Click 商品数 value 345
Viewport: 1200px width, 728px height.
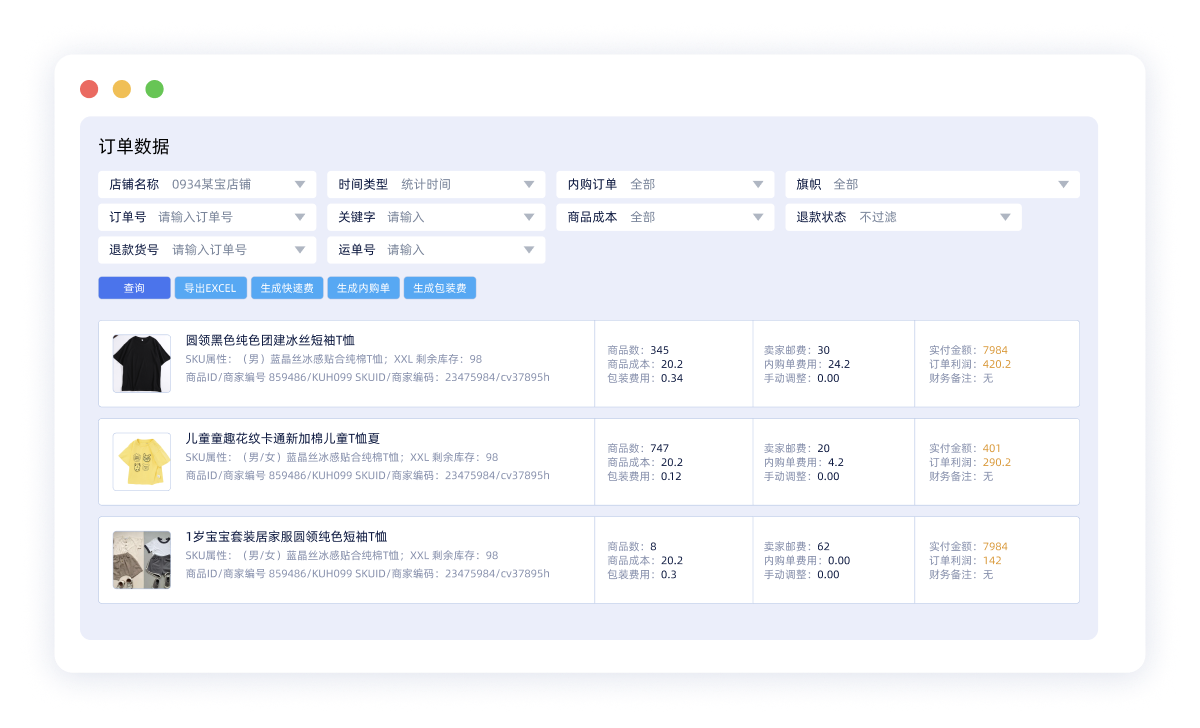coord(660,350)
